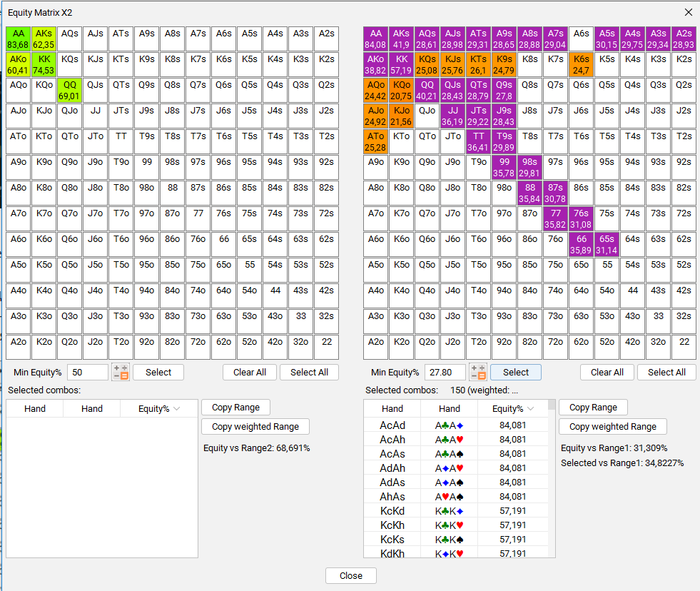700x591 pixels.
Task: Click the right hand list scrollbar thumb
Action: click(552, 405)
